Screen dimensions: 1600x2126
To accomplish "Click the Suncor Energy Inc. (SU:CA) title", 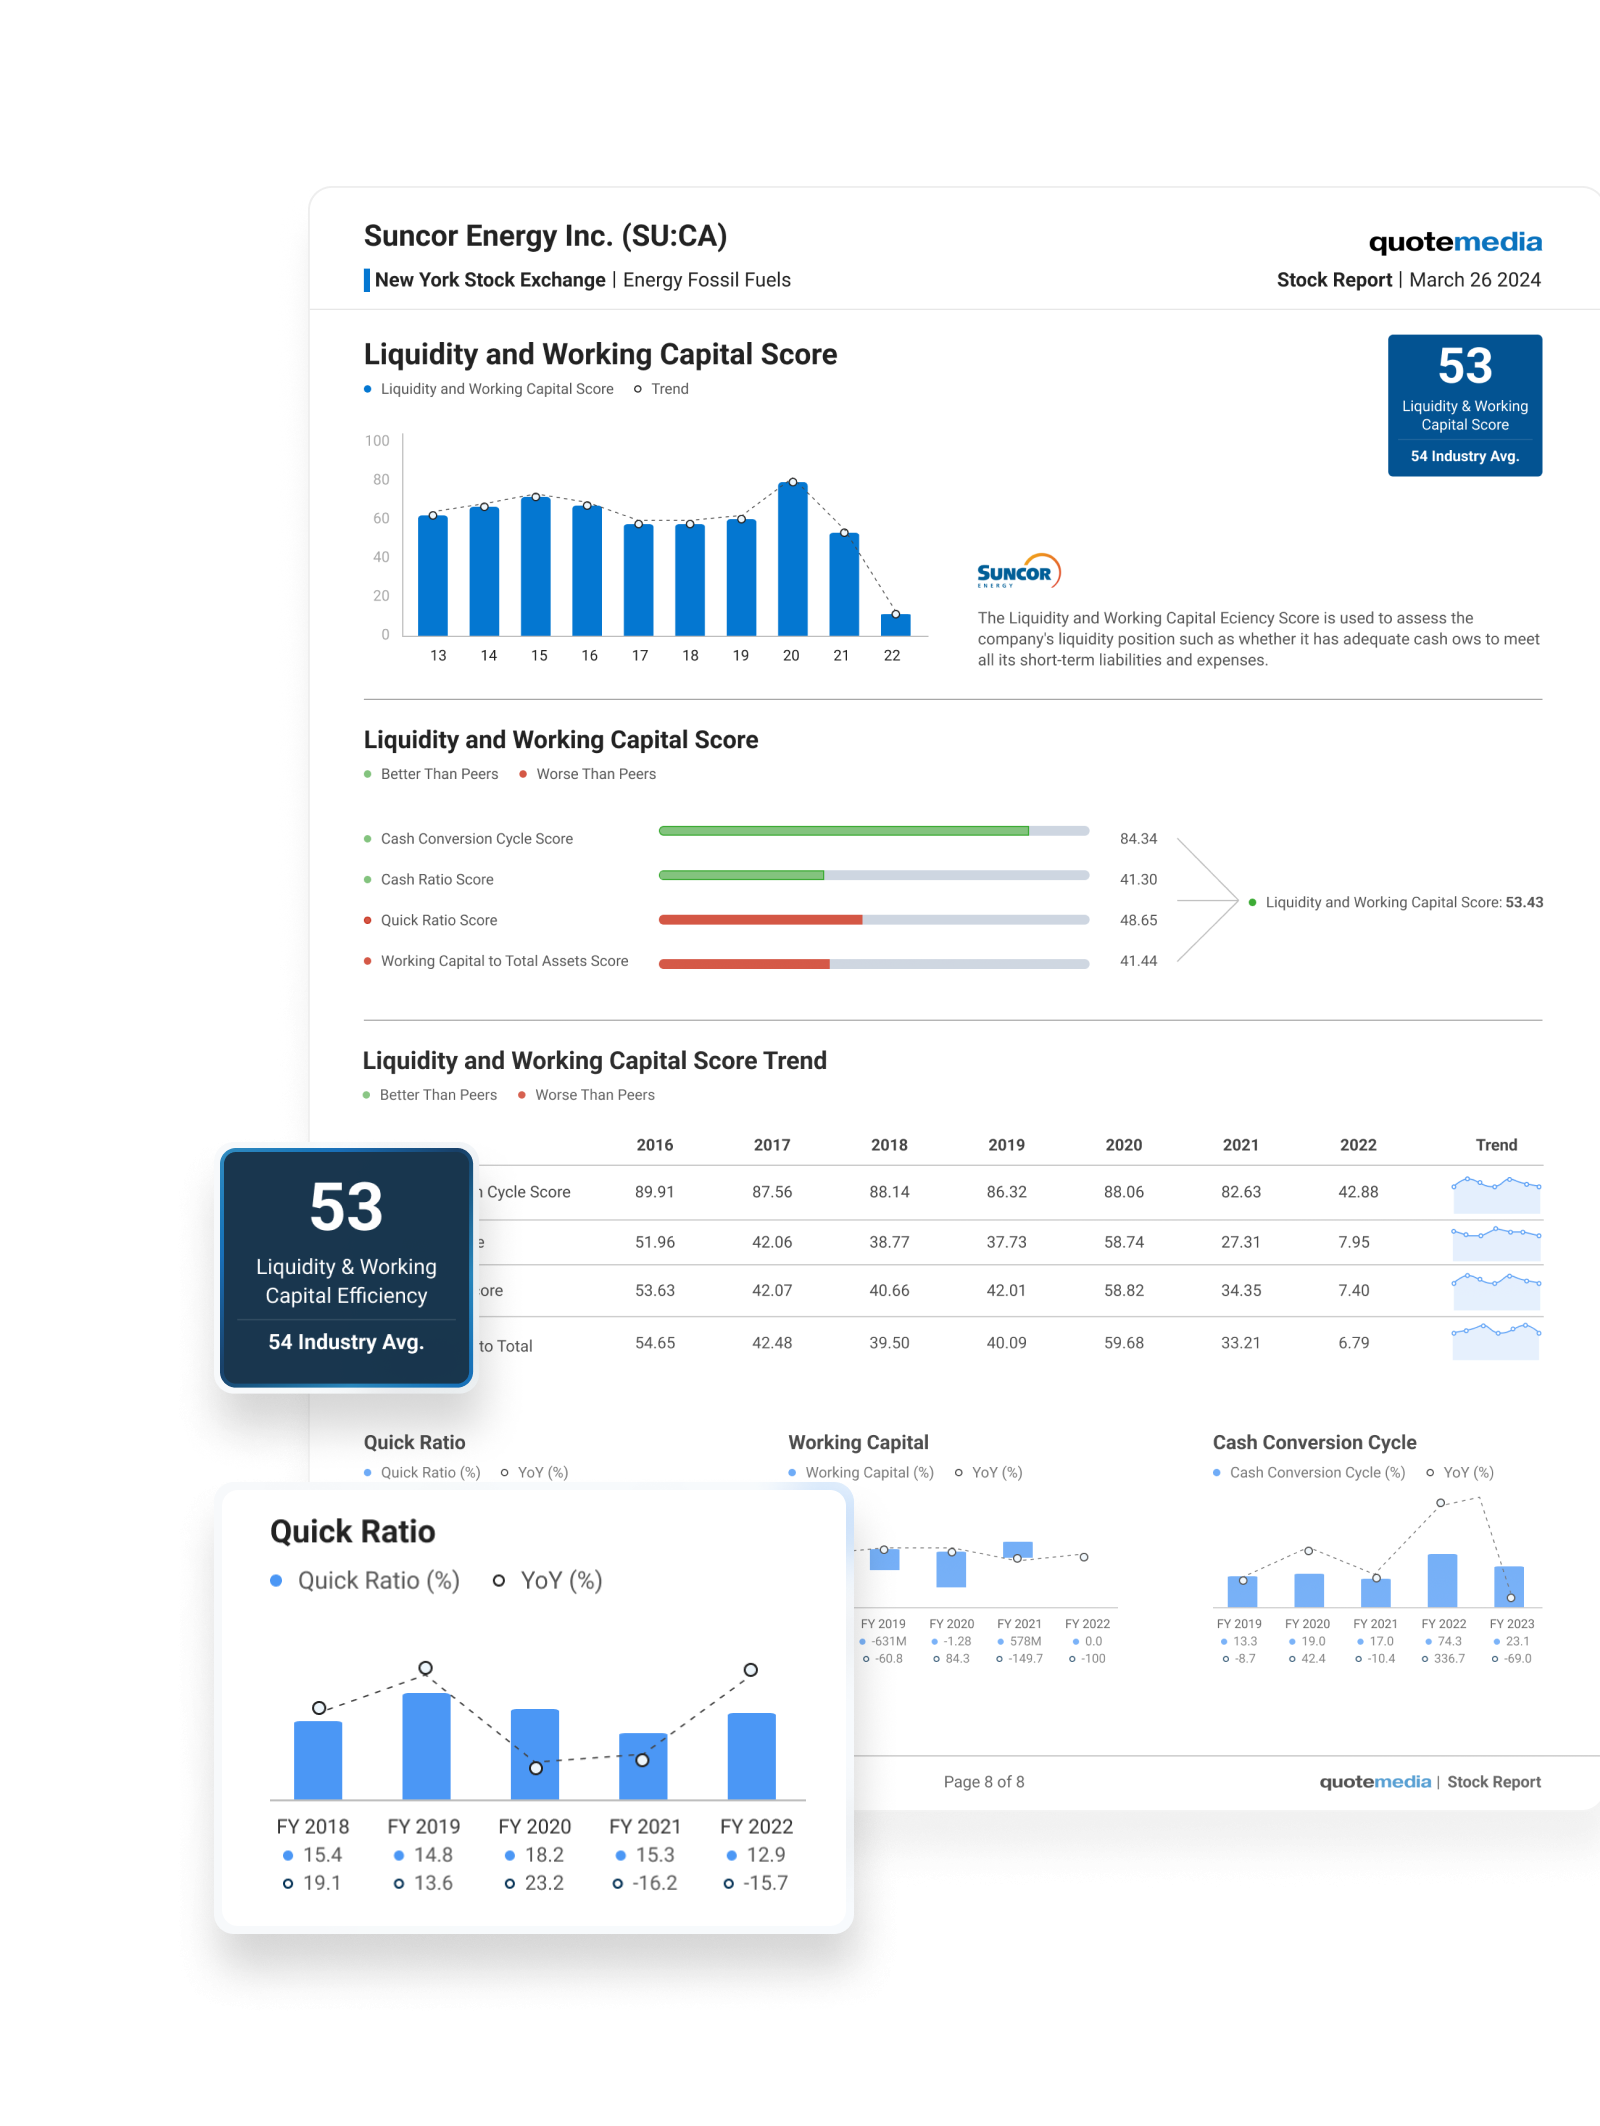I will 545,236.
